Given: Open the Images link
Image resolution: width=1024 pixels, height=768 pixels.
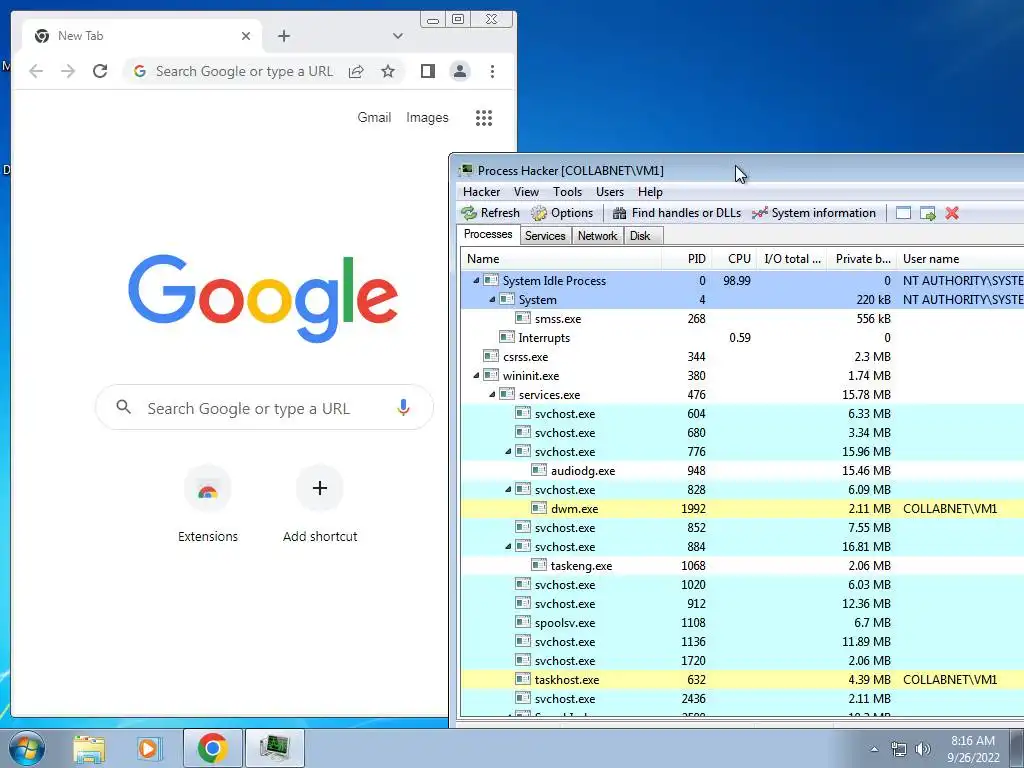Looking at the screenshot, I should 427,118.
